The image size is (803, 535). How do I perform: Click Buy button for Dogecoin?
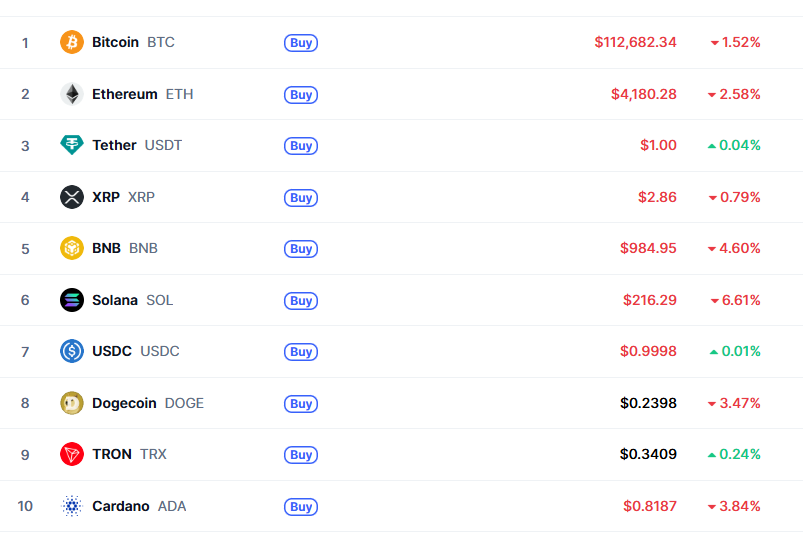301,403
